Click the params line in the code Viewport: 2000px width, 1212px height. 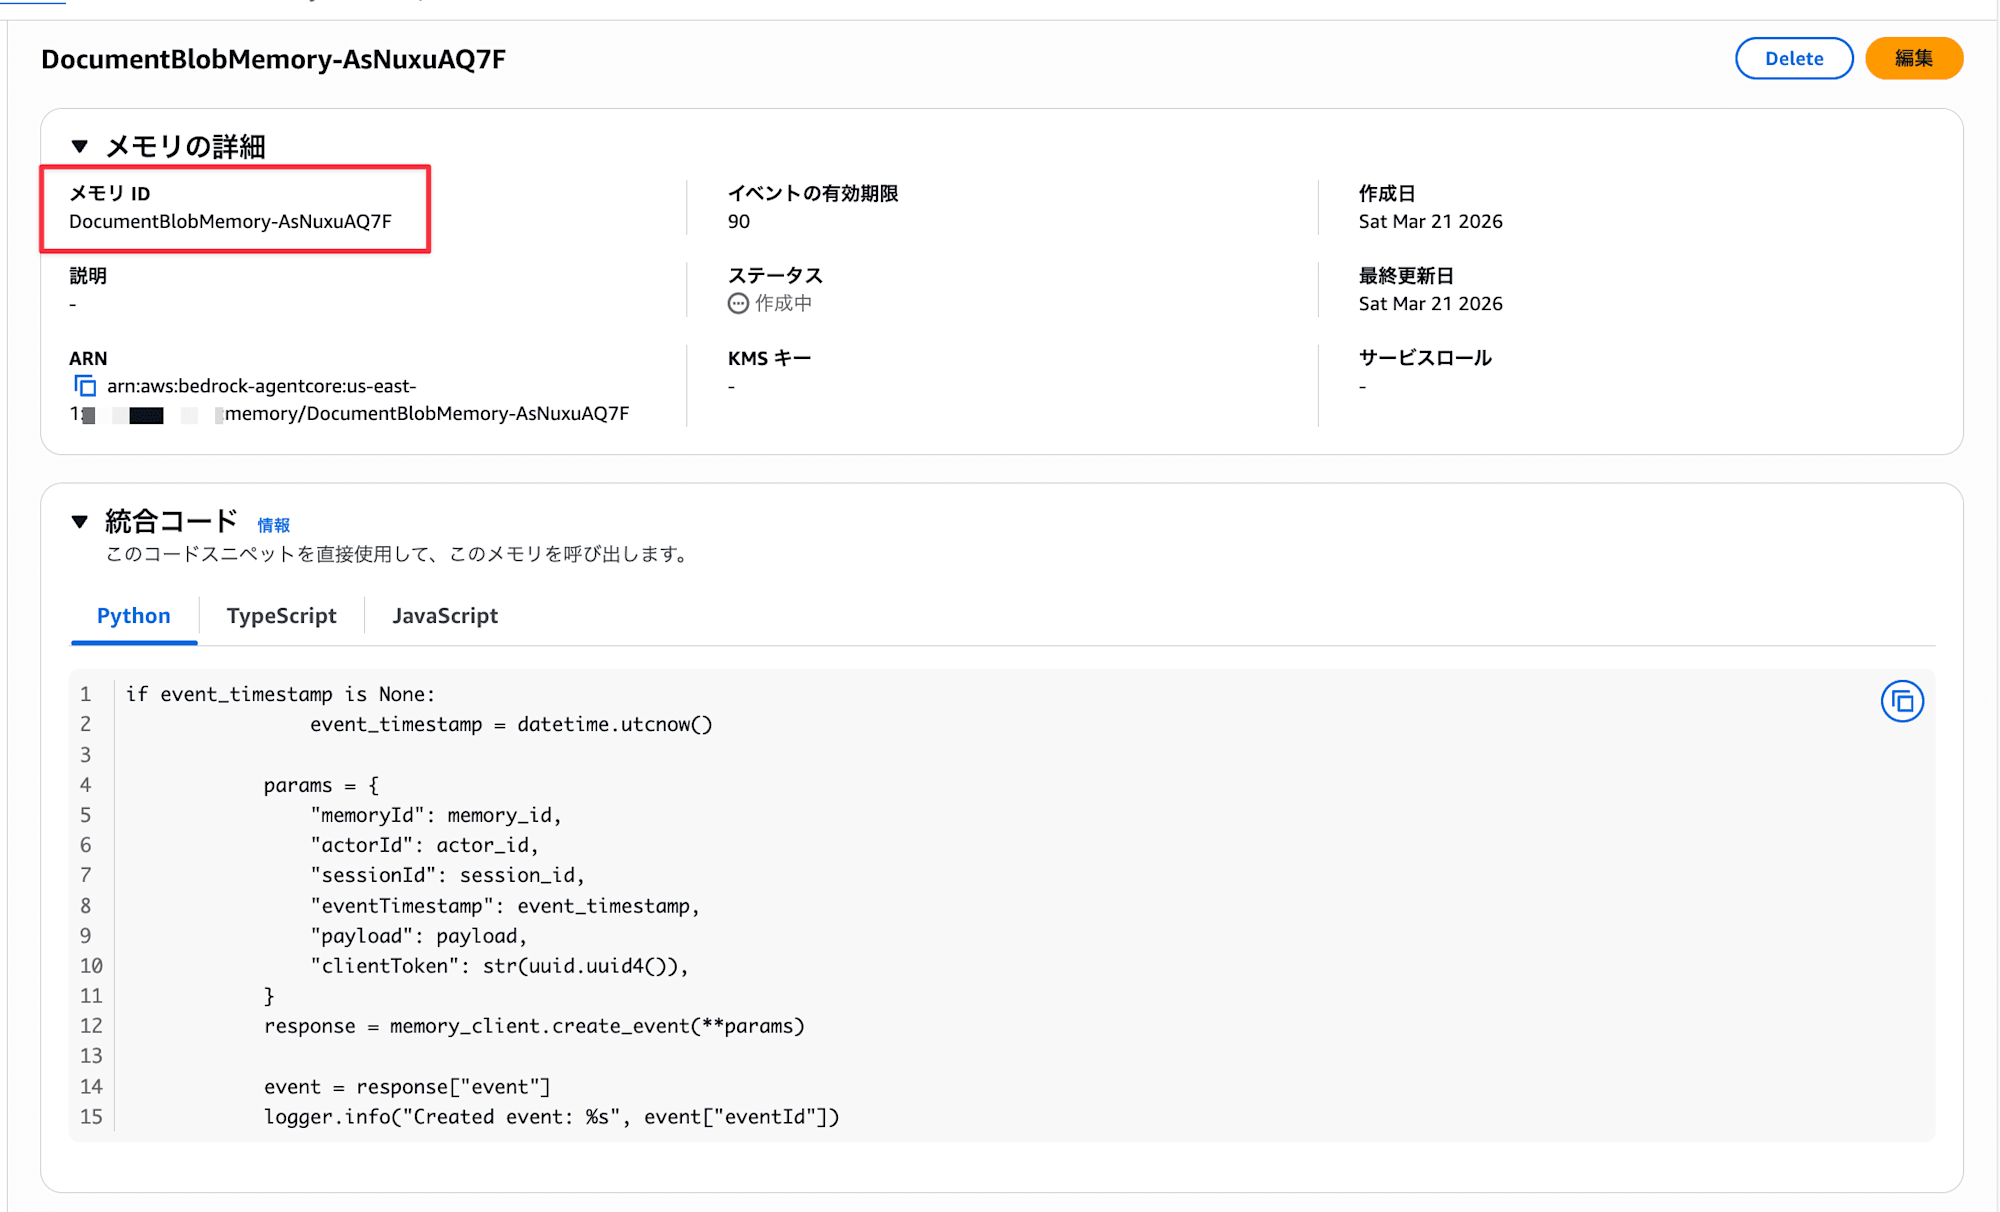pos(320,785)
